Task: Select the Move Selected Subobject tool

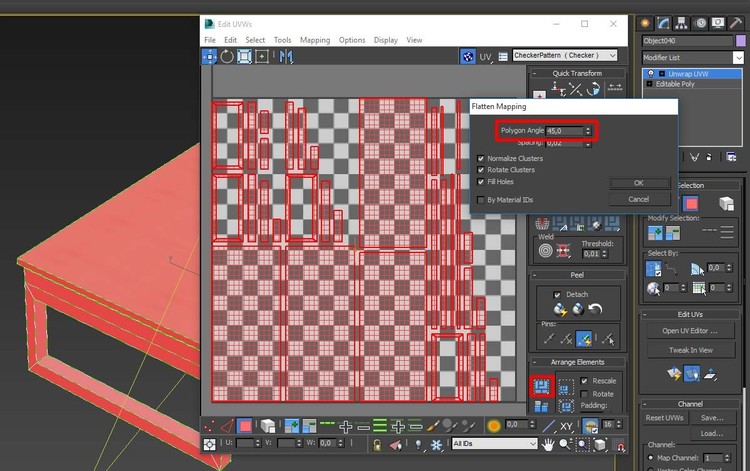Action: point(210,56)
